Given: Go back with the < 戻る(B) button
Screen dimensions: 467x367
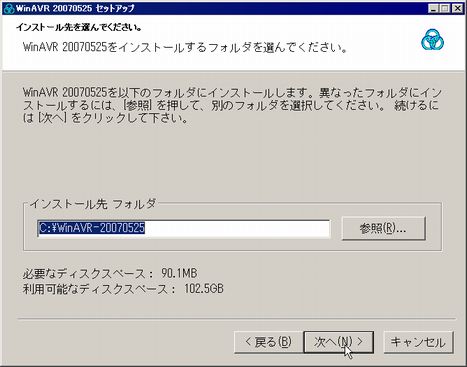Looking at the screenshot, I should tap(268, 342).
